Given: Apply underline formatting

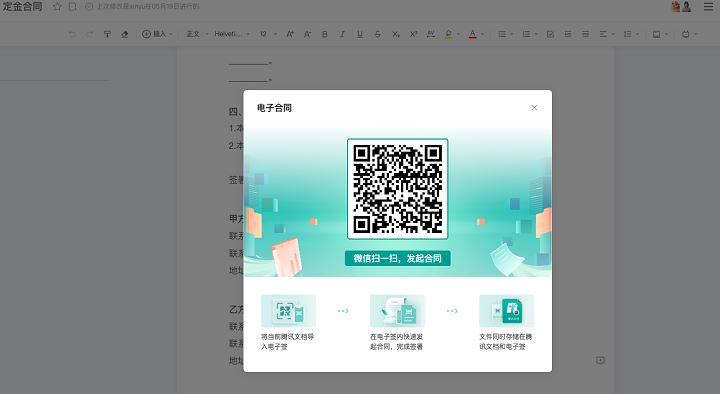Looking at the screenshot, I should click(360, 34).
